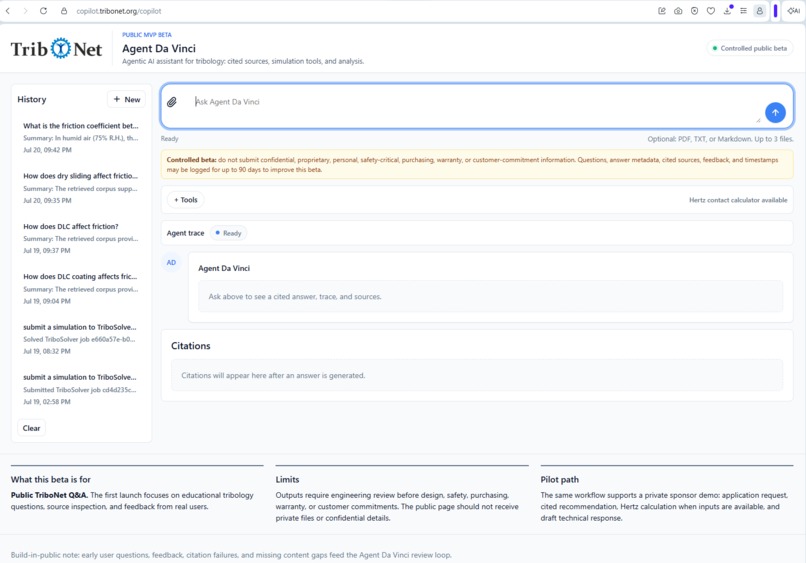Open the shield ad-blocker icon
Viewport: 806px width, 563px height.
pos(694,11)
